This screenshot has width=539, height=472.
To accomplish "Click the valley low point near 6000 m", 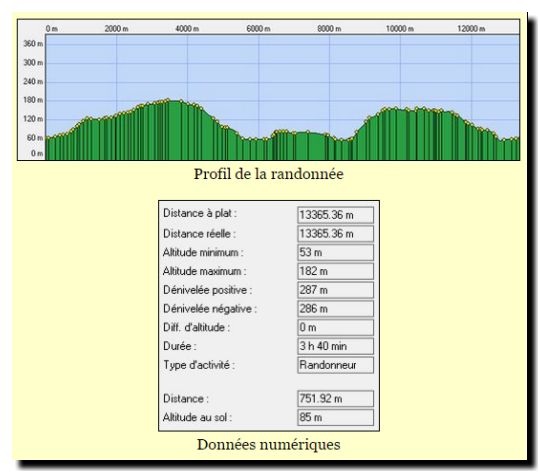I will pos(255,140).
